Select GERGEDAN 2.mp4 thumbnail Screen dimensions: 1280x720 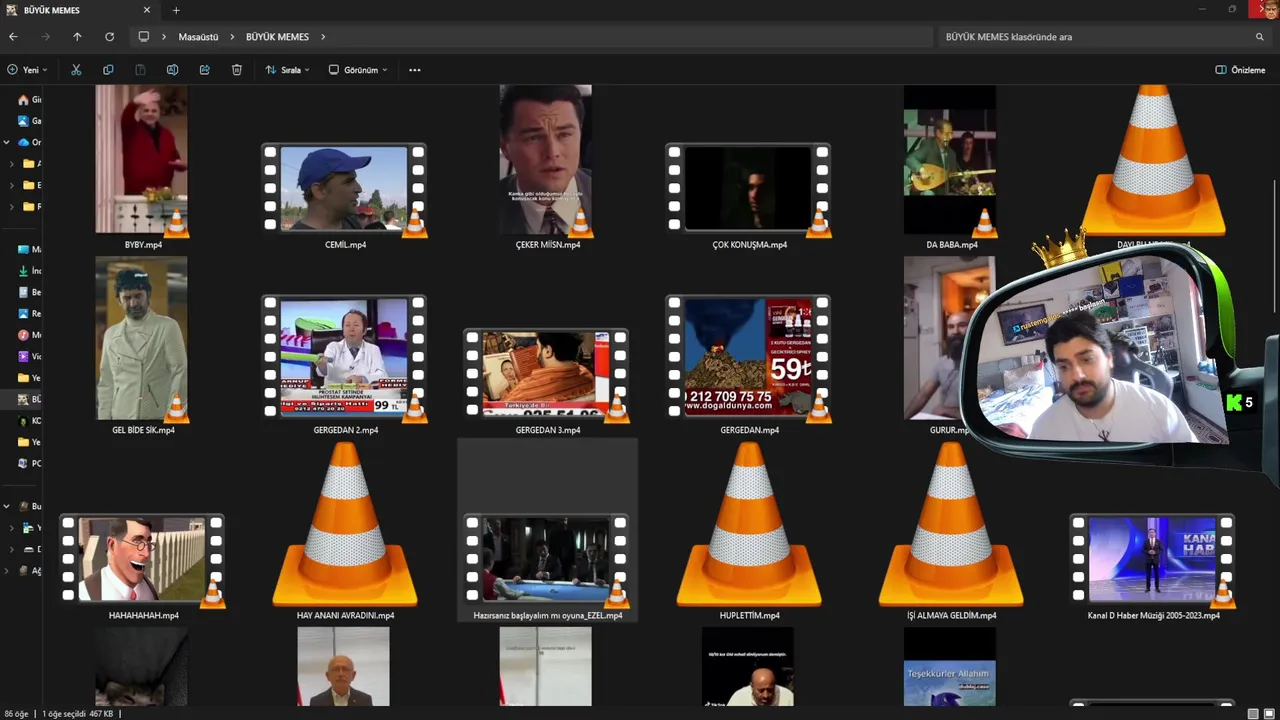click(344, 358)
